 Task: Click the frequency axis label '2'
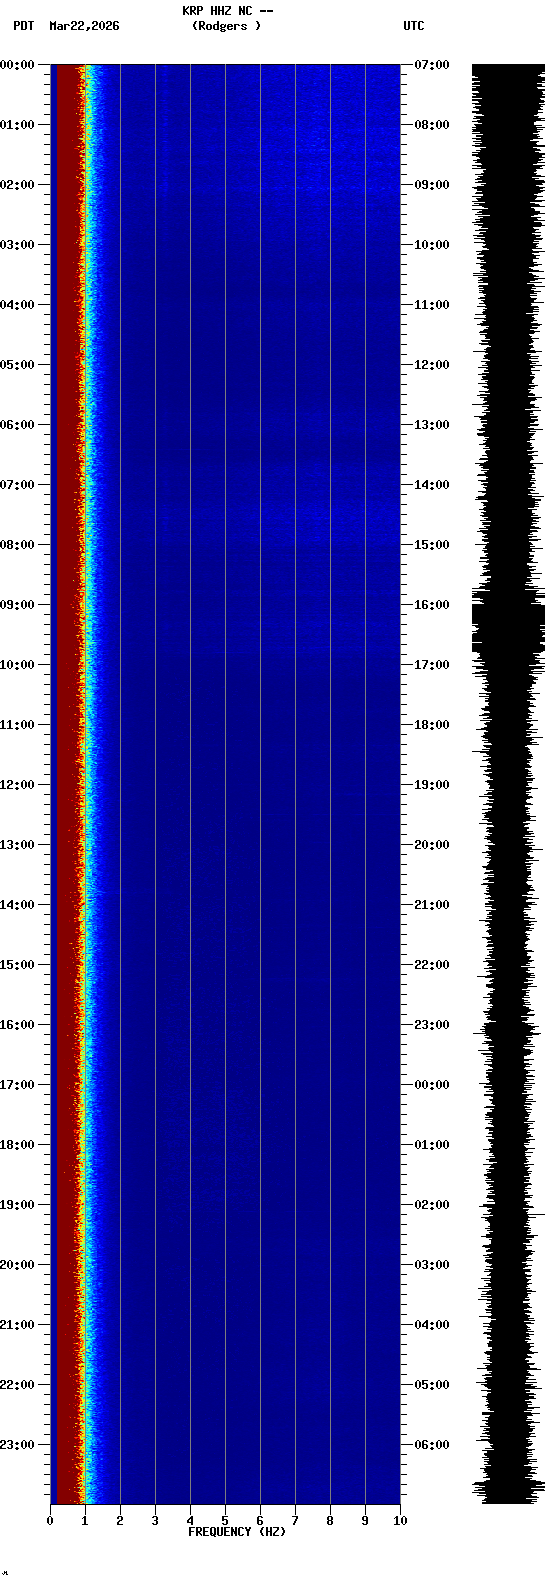tap(120, 1521)
